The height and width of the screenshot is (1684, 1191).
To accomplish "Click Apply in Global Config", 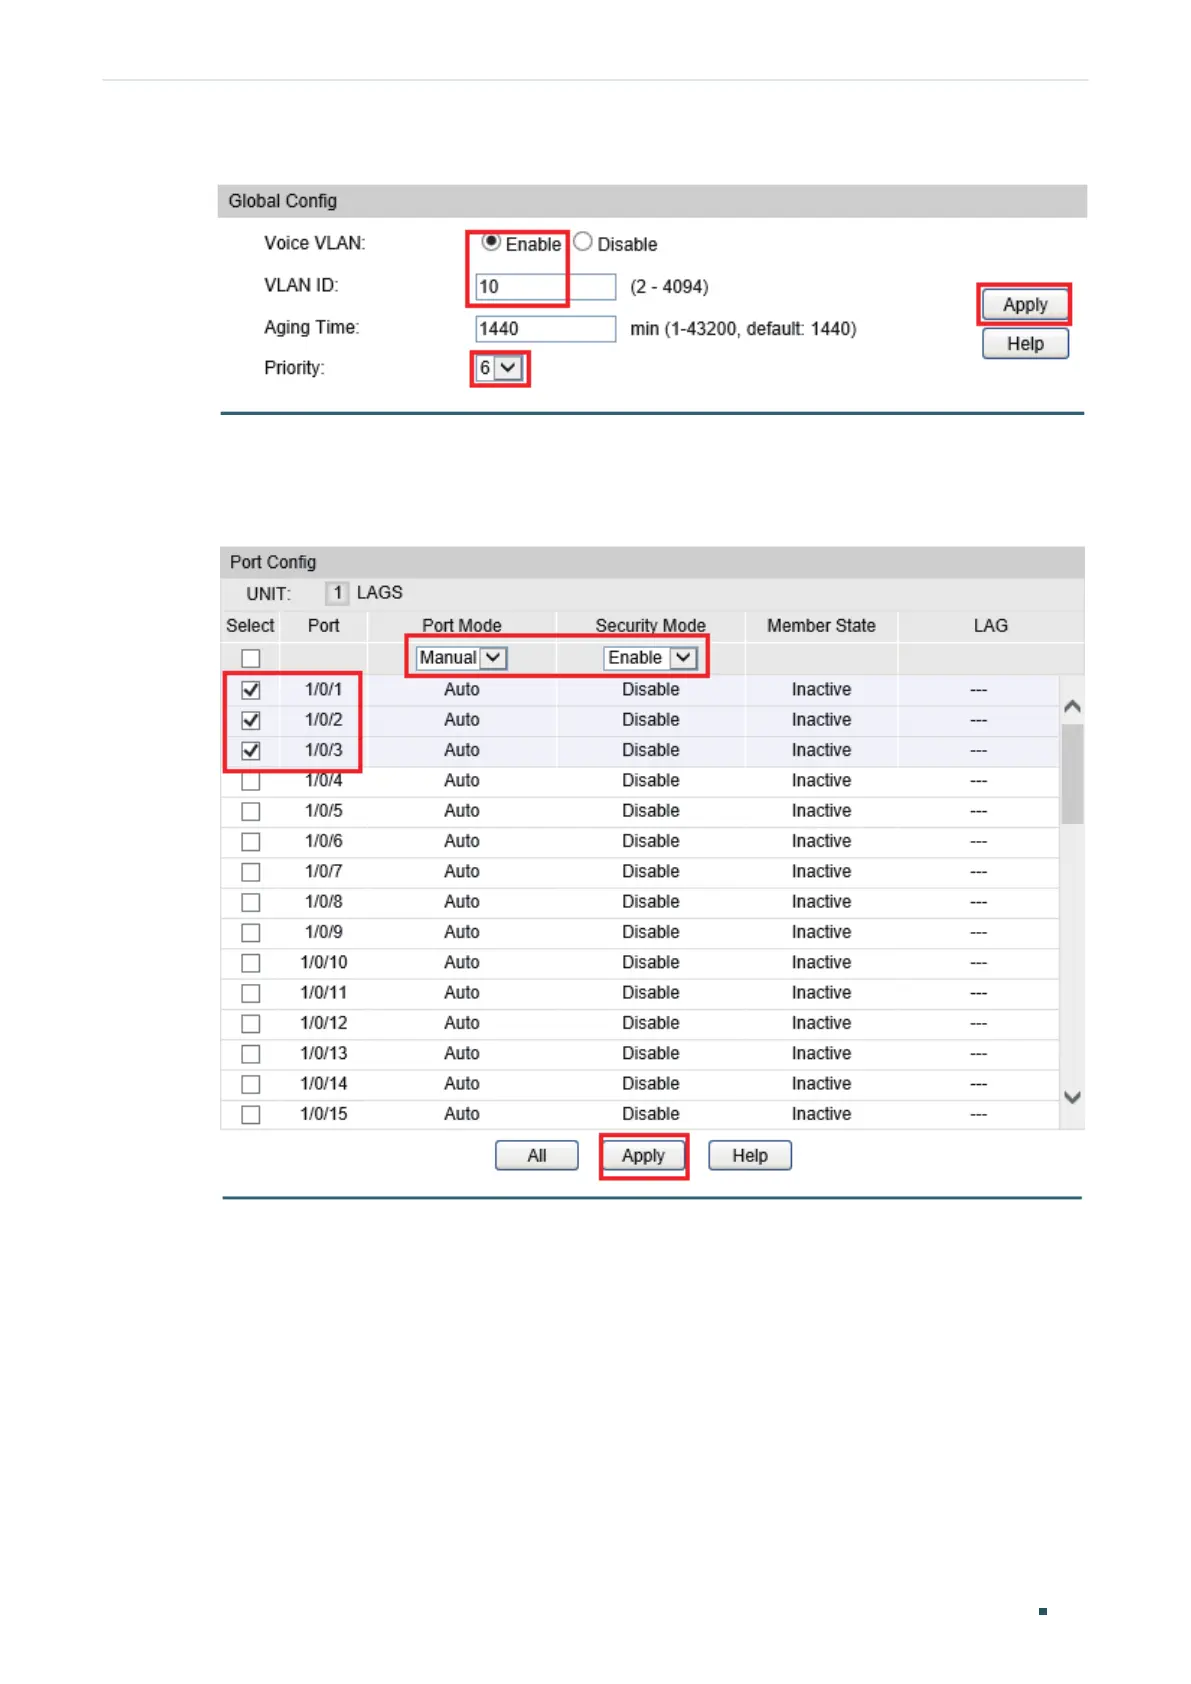I will (x=1025, y=305).
